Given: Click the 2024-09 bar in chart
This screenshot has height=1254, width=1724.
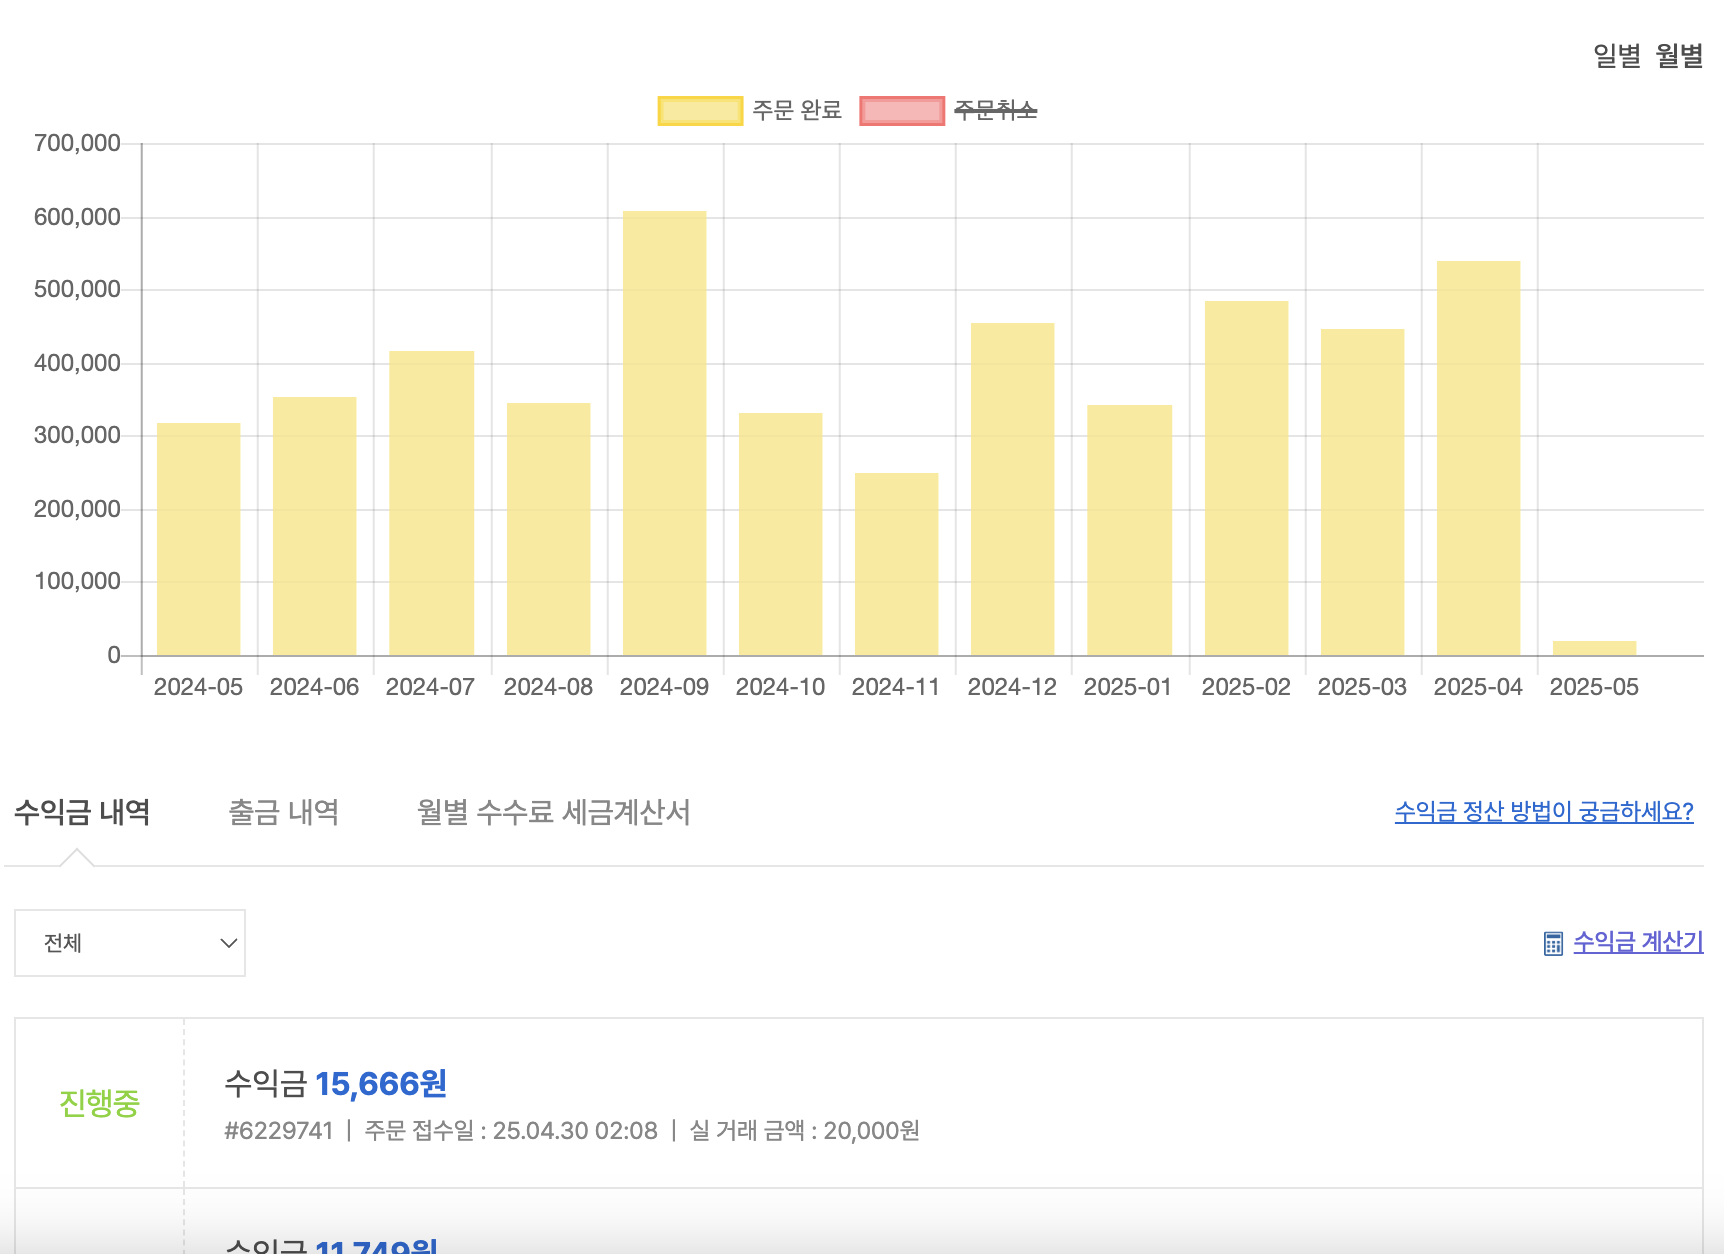Looking at the screenshot, I should pyautogui.click(x=664, y=433).
